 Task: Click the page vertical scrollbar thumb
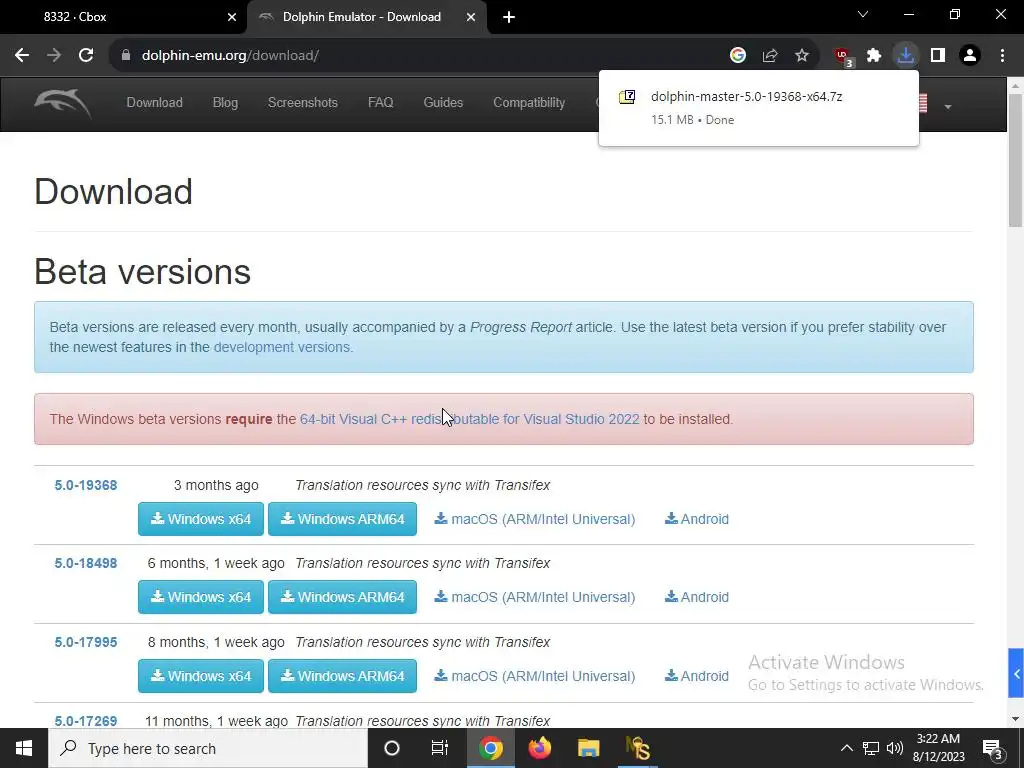tap(1016, 161)
